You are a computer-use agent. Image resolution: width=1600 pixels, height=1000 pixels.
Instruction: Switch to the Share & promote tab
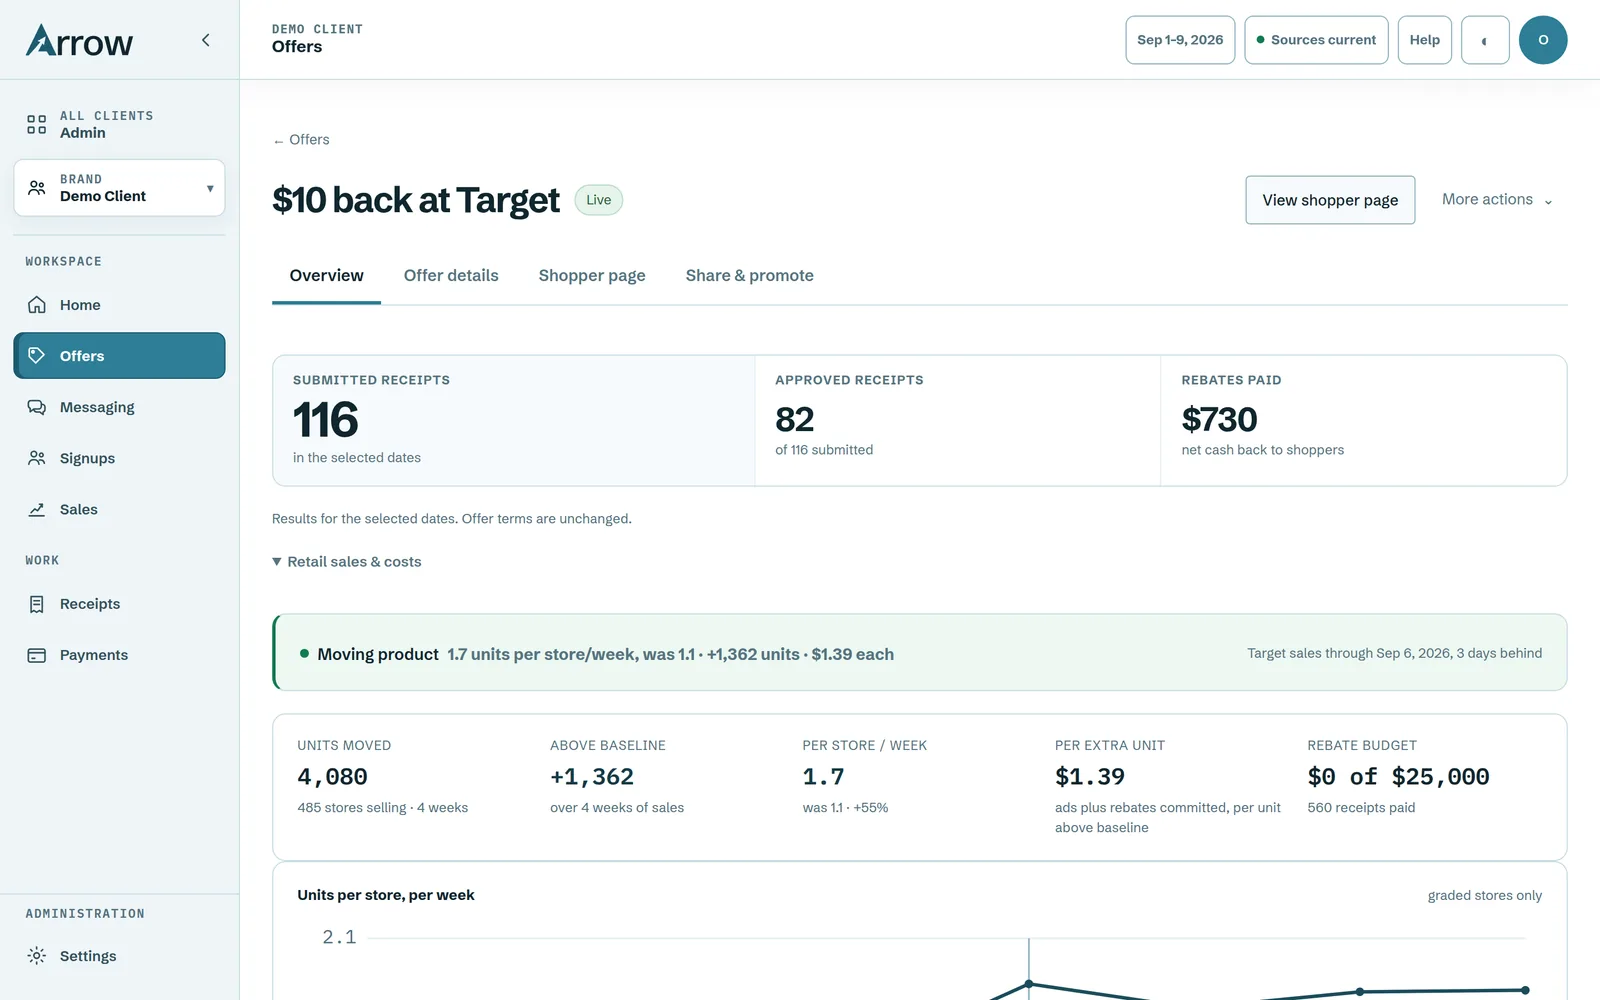(750, 276)
